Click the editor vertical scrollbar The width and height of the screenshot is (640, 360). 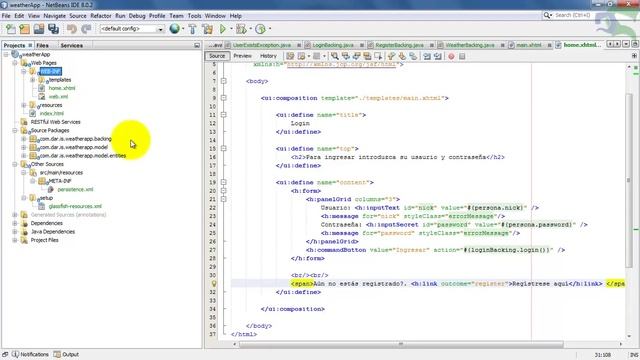click(629, 180)
